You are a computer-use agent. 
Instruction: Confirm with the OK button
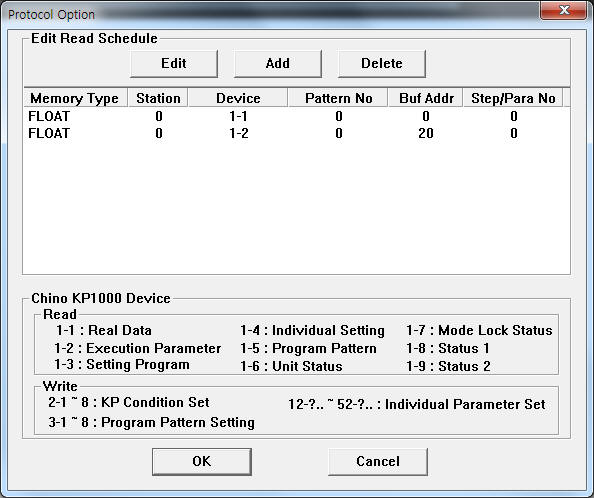tap(202, 462)
